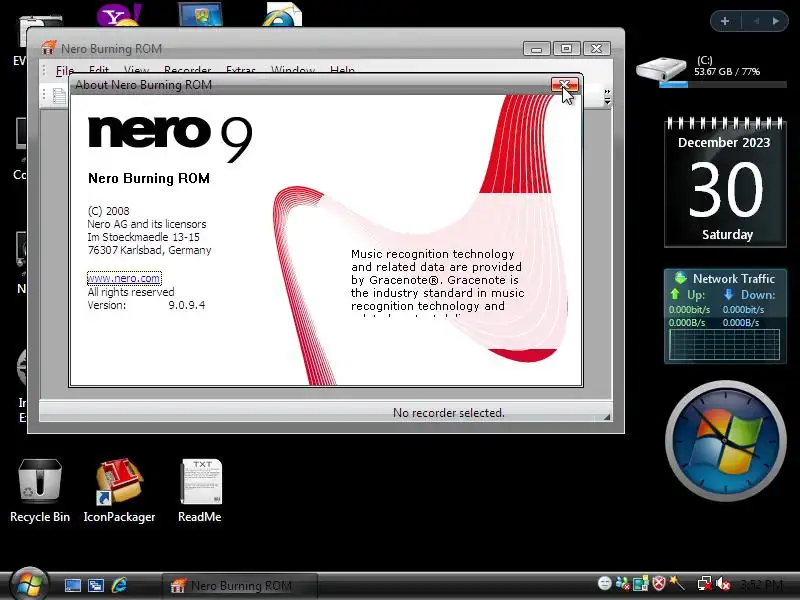Click the Nero Burning ROM title bar icon
Screen dimensions: 800x600
[x=48, y=48]
